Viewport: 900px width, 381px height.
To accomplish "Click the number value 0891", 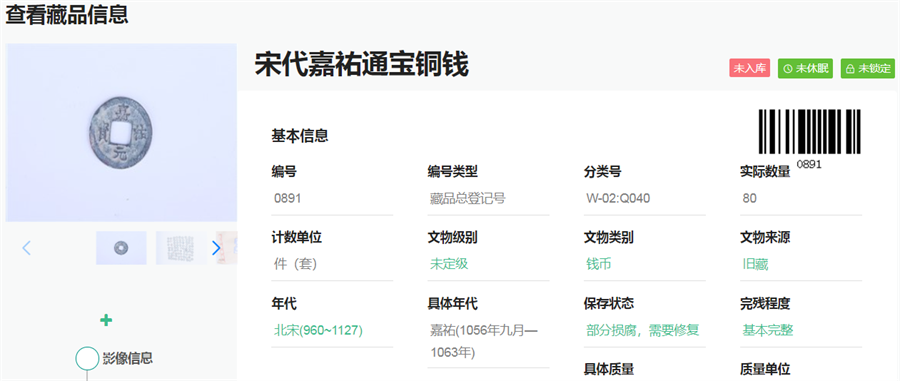I will pos(288,199).
